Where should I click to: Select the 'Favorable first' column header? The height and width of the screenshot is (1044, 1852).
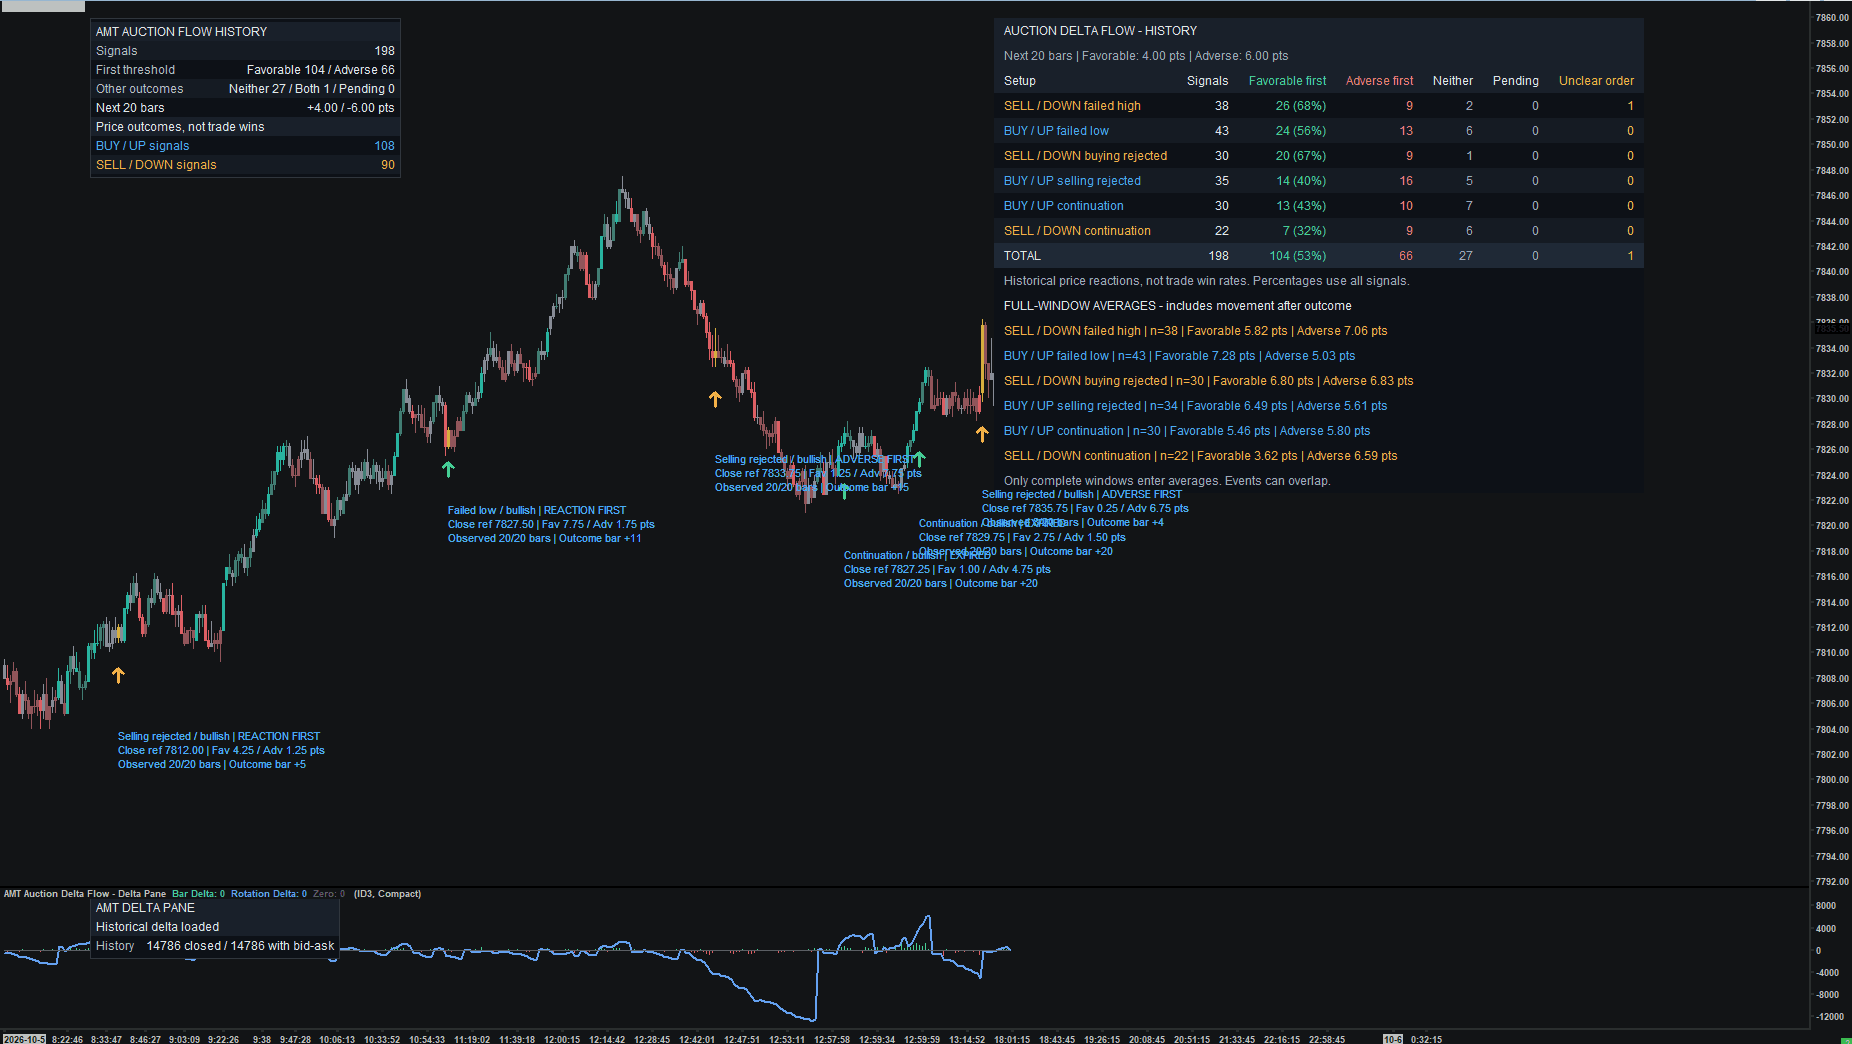point(1287,81)
